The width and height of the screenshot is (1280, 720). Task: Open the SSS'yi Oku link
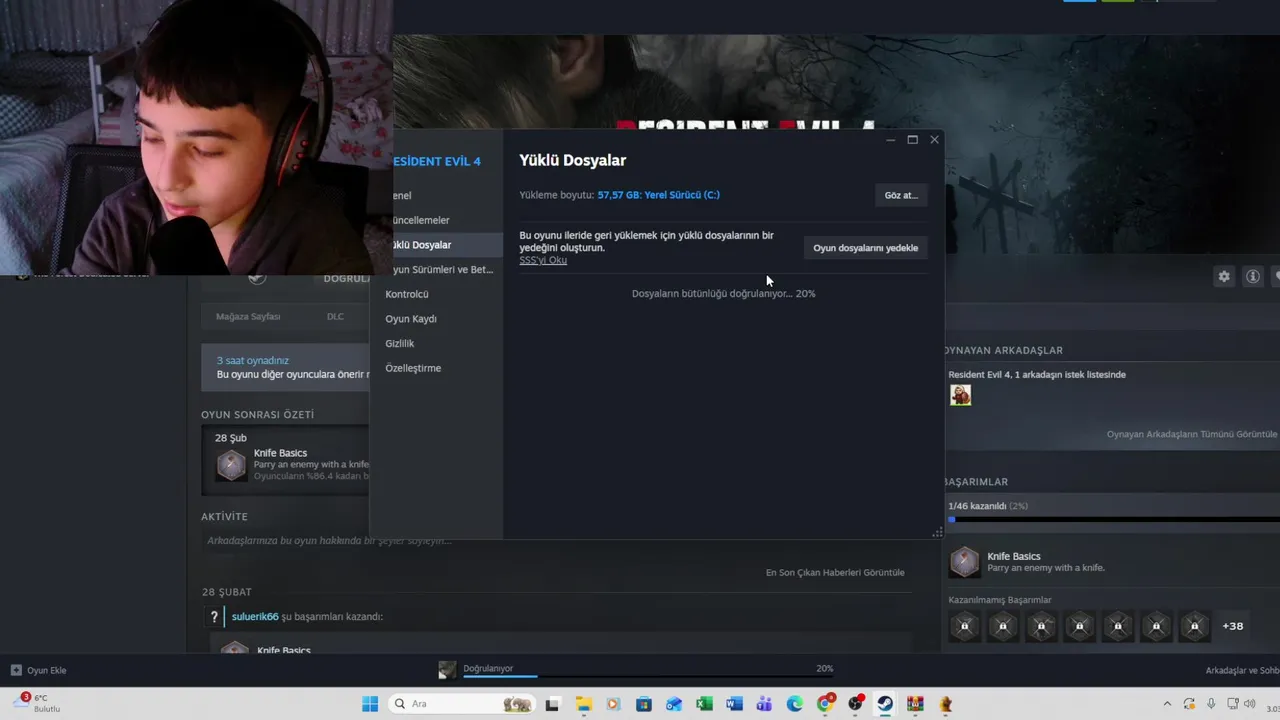point(543,260)
